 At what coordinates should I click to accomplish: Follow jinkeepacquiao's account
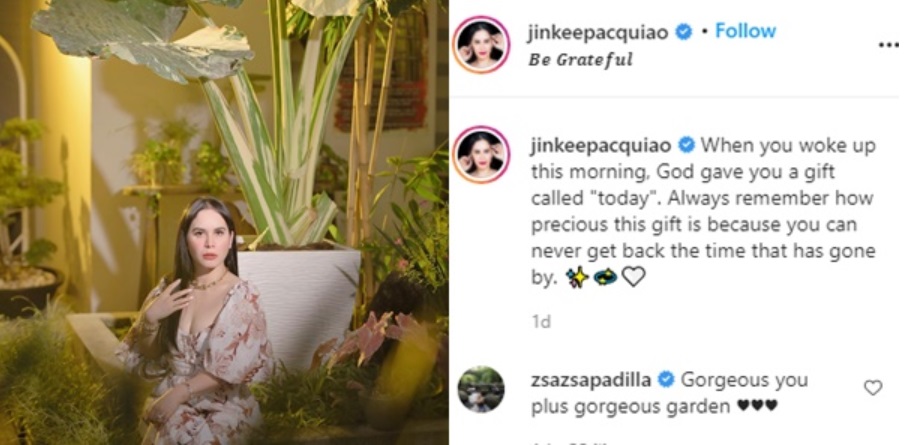point(746,31)
